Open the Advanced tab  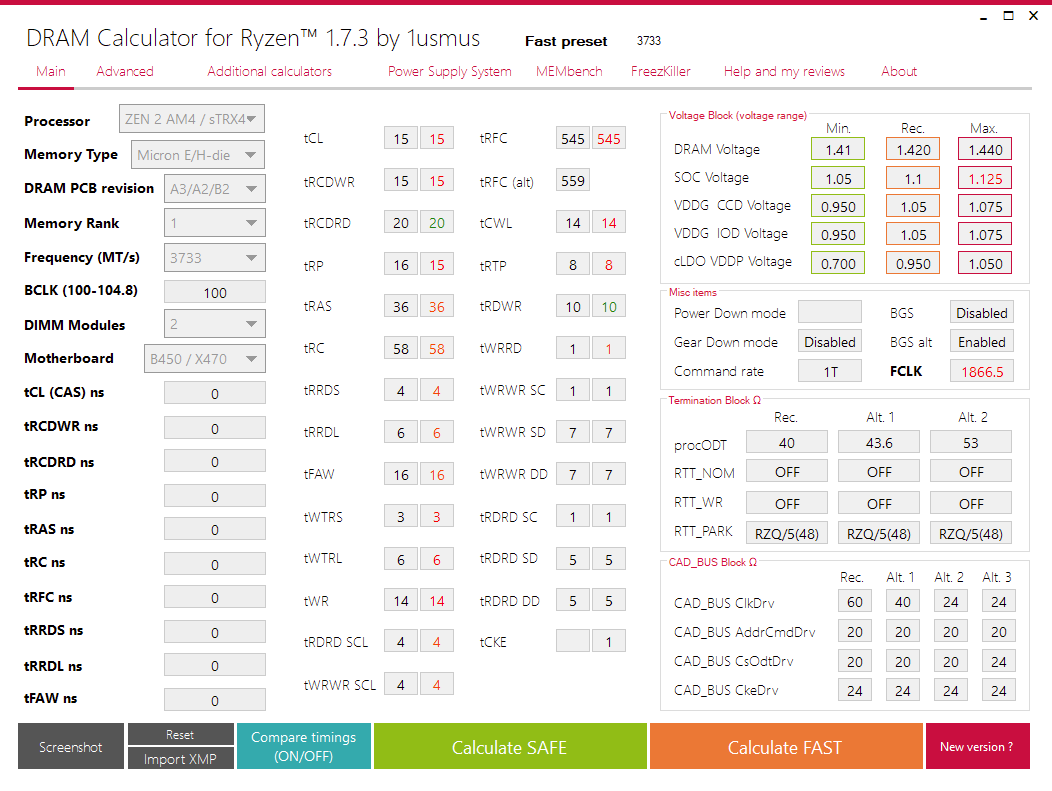click(x=125, y=71)
